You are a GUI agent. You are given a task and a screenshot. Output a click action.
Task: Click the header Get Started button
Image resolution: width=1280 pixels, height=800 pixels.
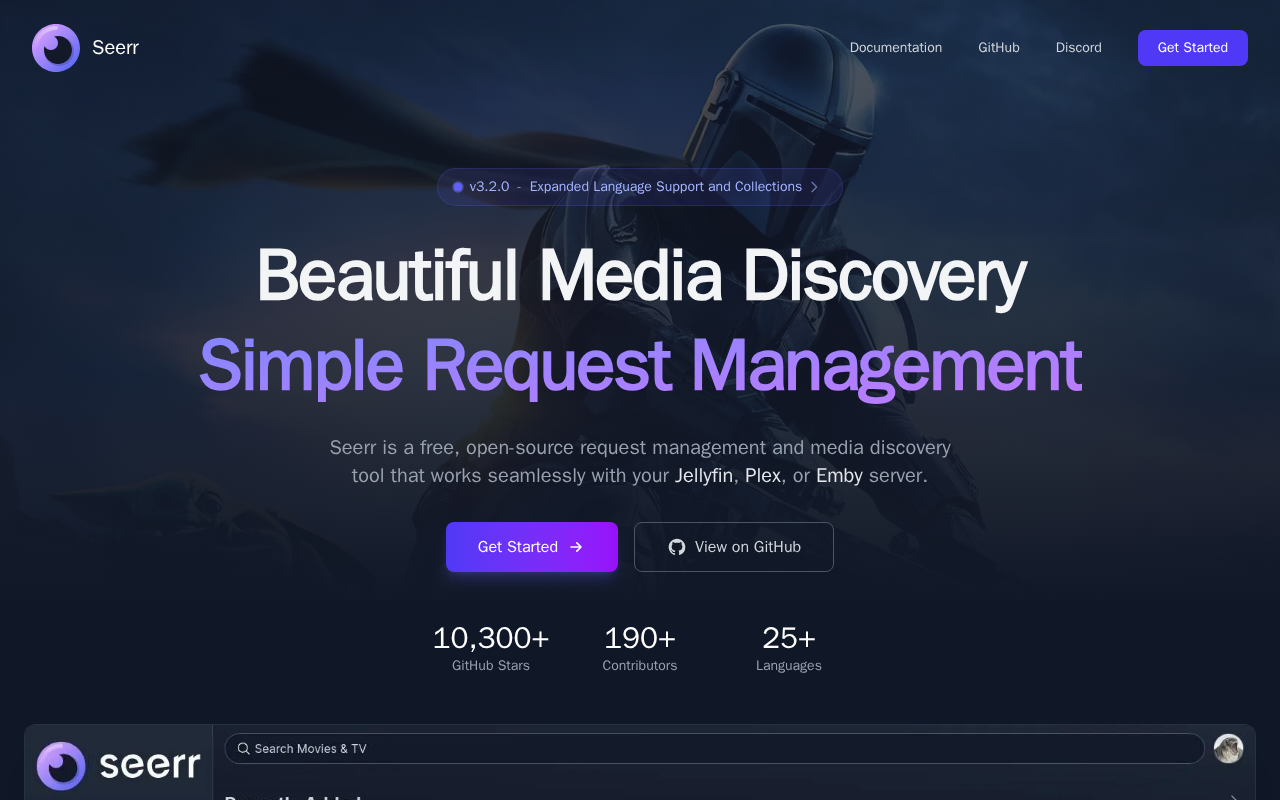click(x=1193, y=48)
